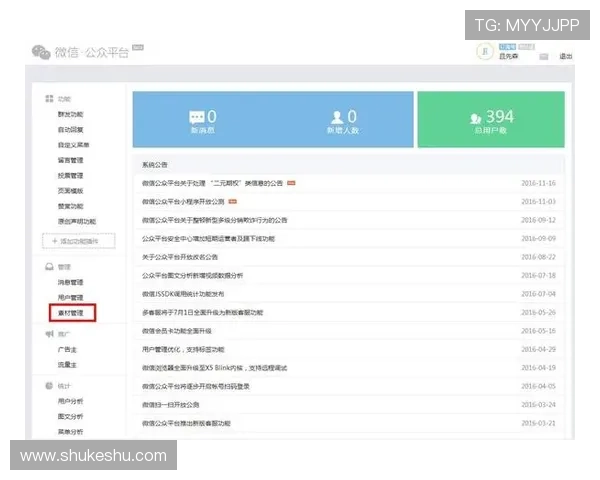Open the 图文分析 video data announcement

[192, 276]
